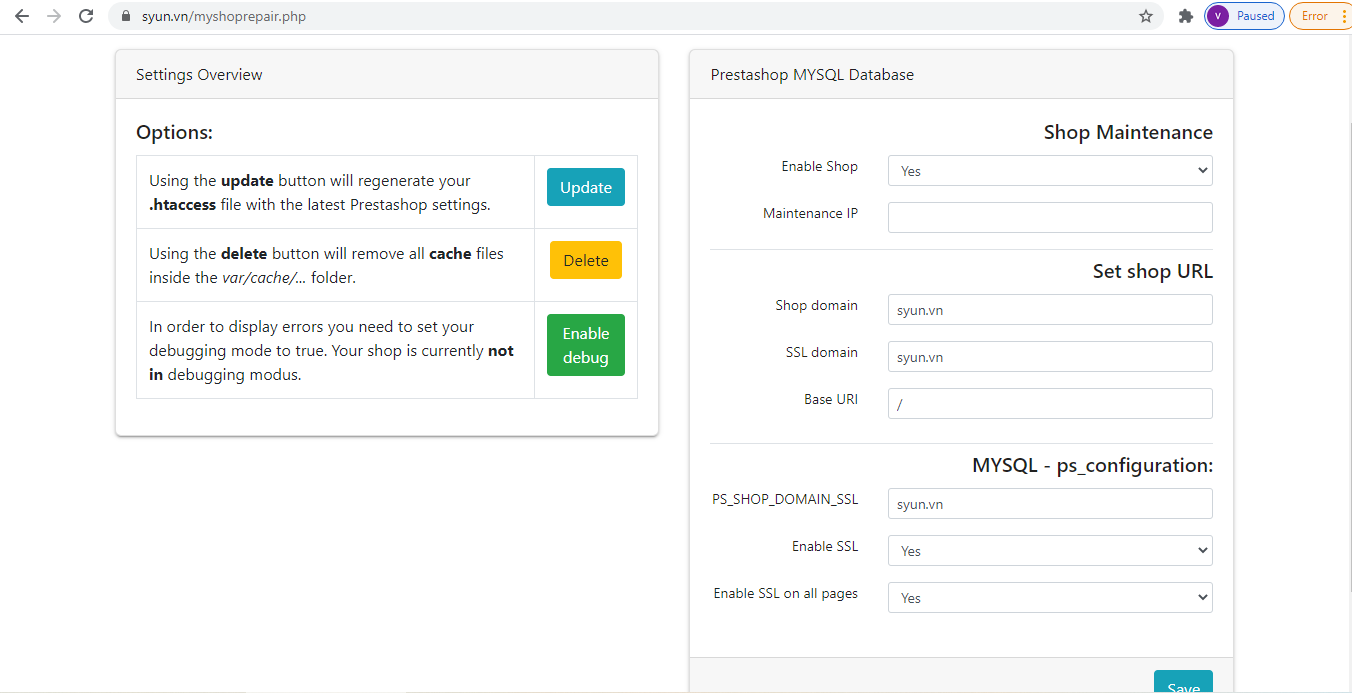Viewport: 1352px width, 693px height.
Task: Open the browser Error menu button
Action: click(x=1320, y=16)
